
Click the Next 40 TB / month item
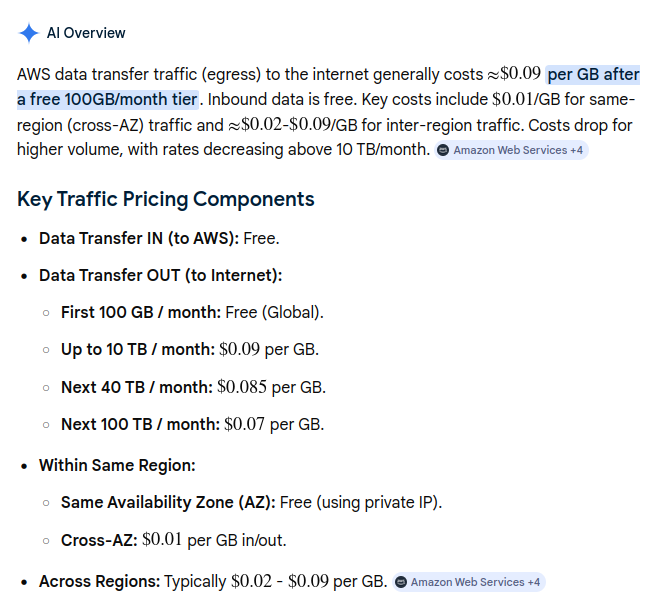pyautogui.click(x=193, y=387)
